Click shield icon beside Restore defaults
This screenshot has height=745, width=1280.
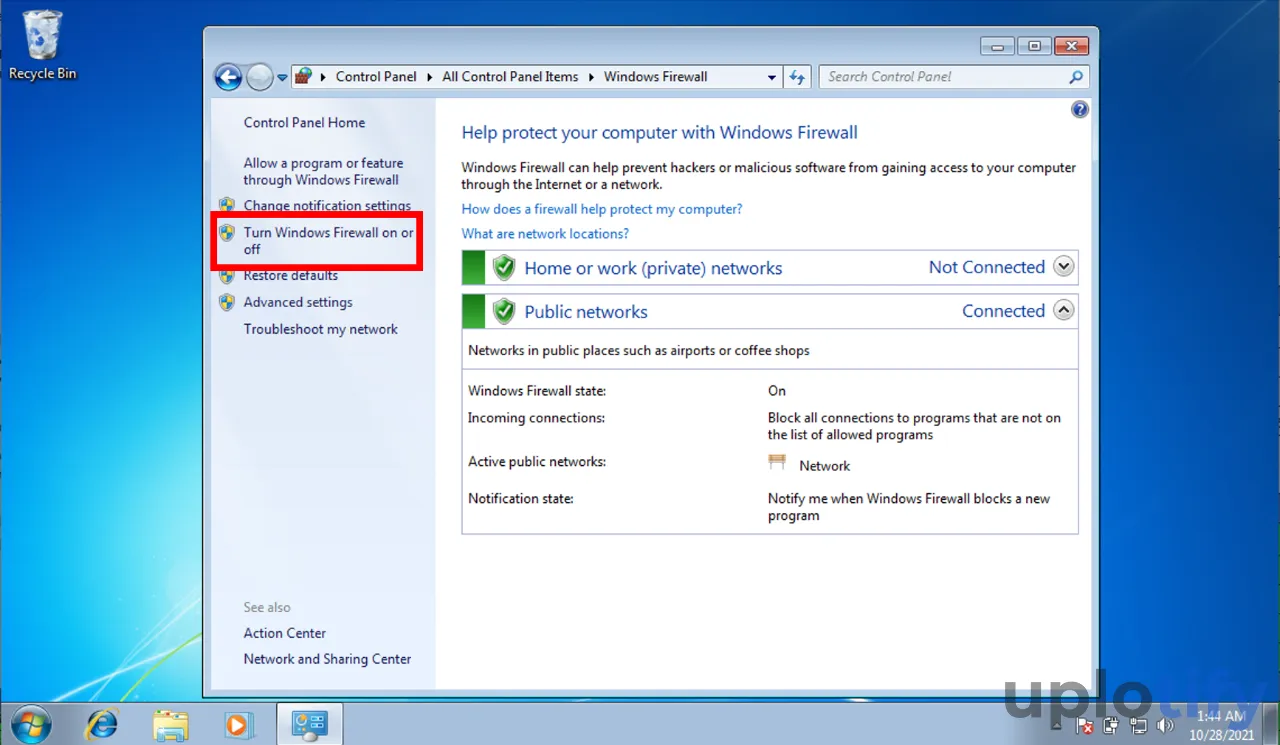click(x=227, y=276)
